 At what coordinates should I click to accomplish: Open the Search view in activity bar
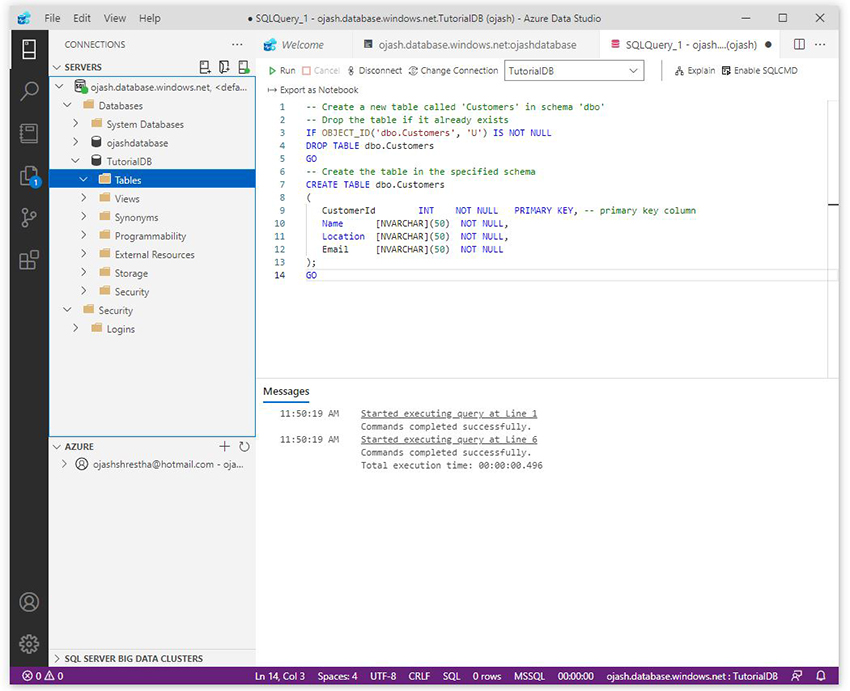(x=29, y=91)
